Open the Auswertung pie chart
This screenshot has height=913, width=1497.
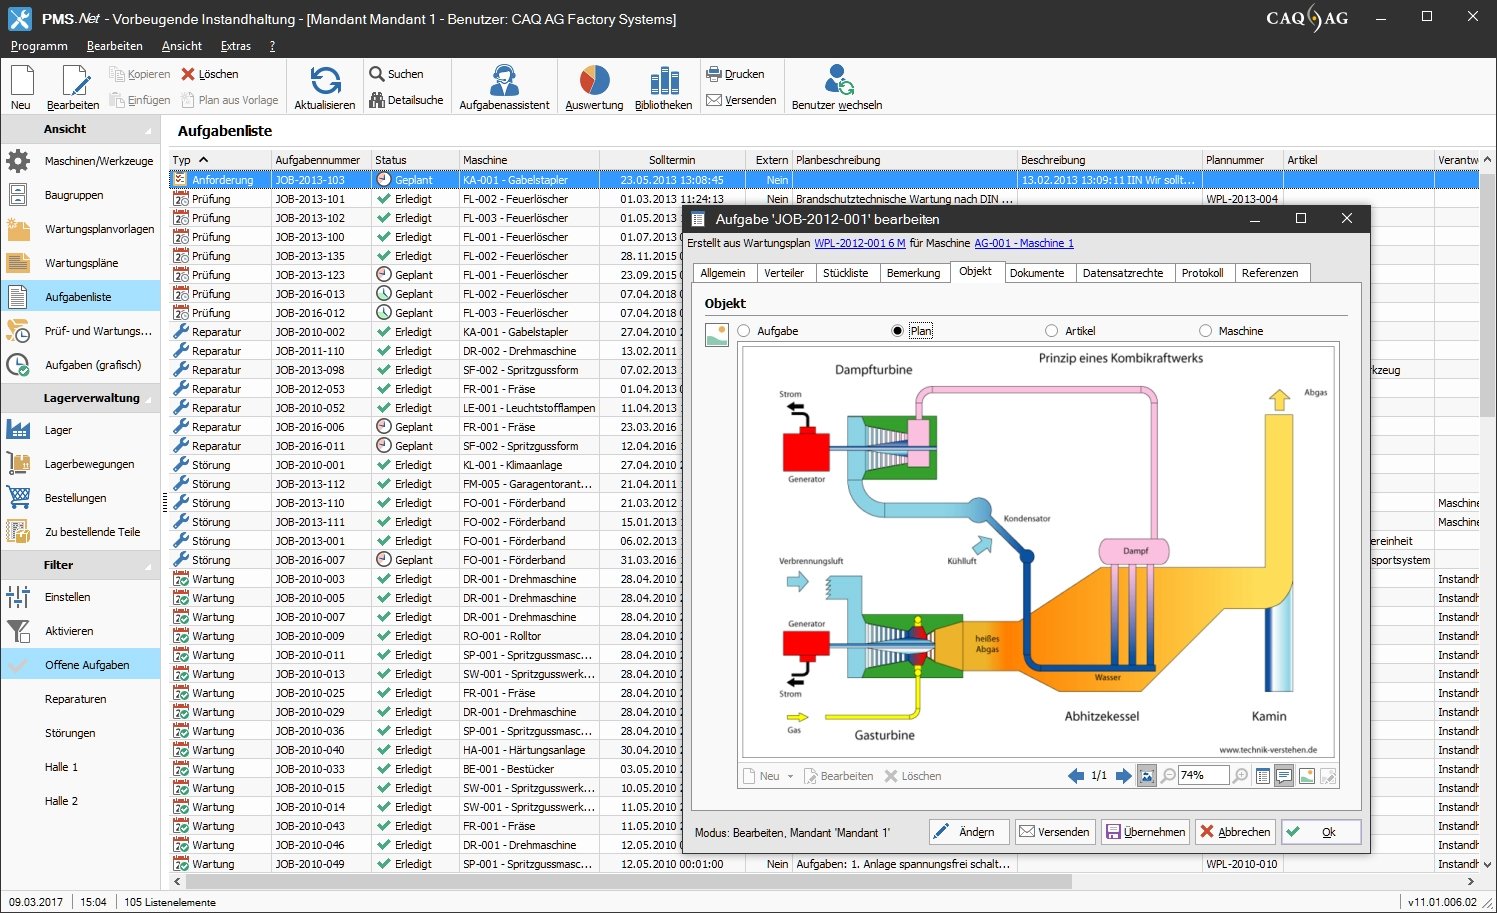coord(594,86)
